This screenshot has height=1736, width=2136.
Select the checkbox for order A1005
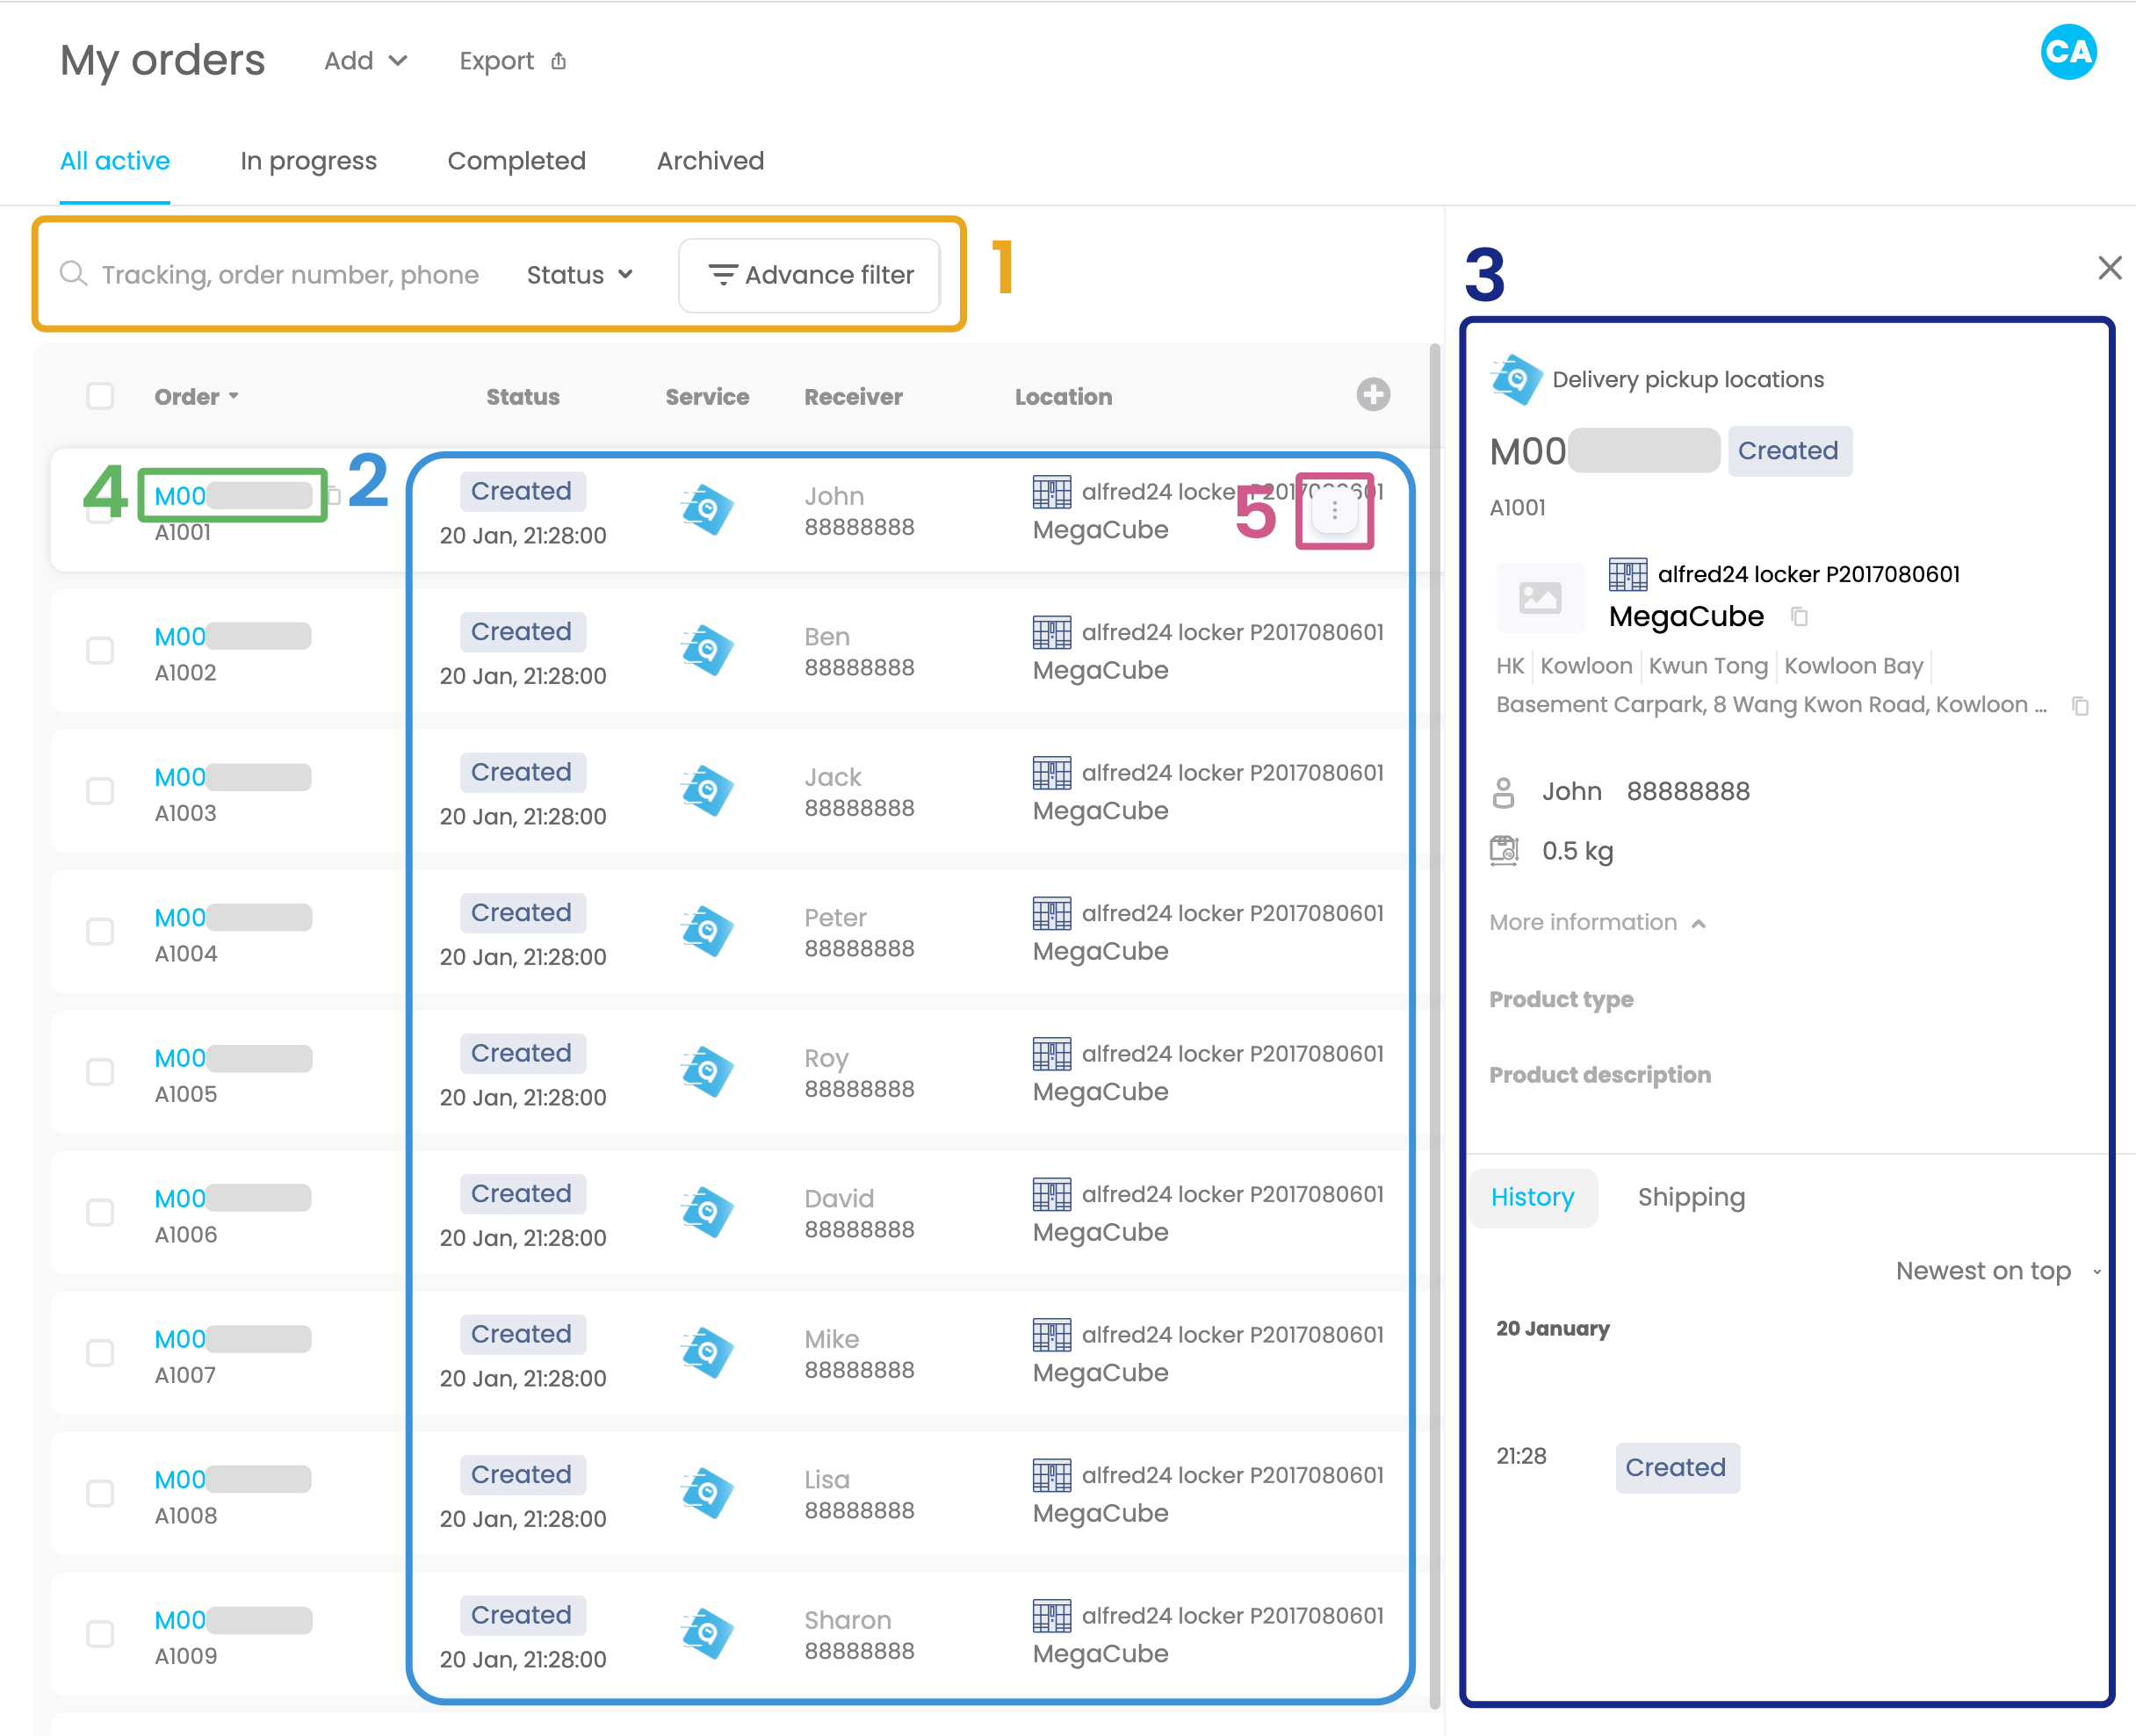point(100,1072)
